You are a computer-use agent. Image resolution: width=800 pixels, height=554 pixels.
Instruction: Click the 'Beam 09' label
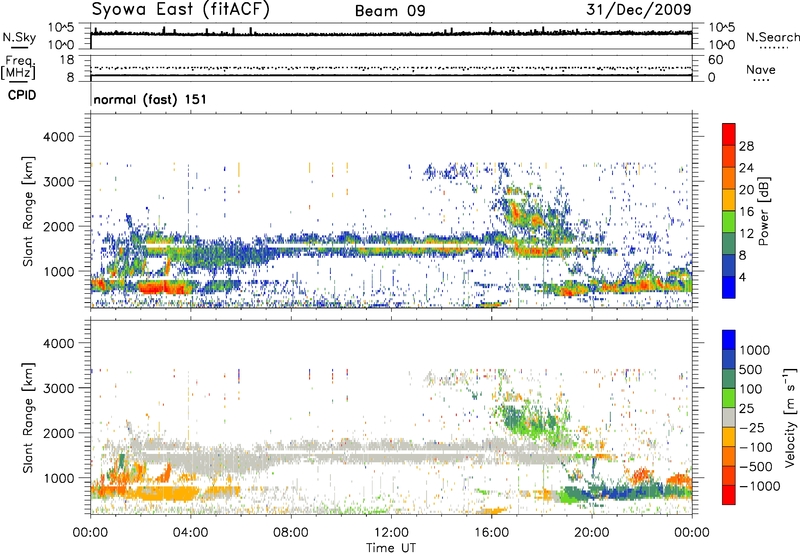point(390,11)
